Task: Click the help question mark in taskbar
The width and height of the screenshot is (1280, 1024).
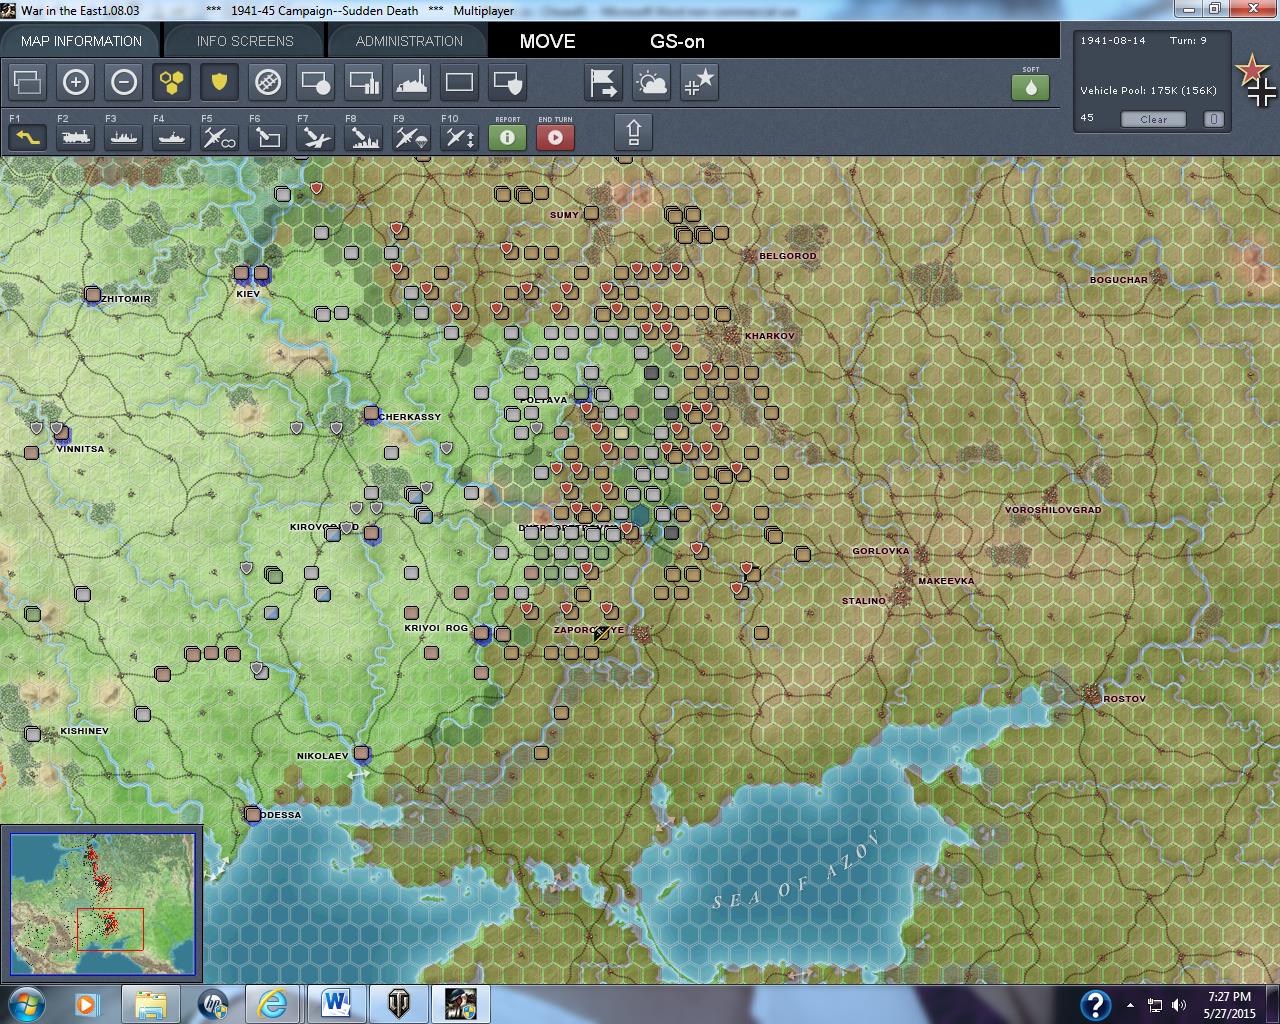Action: [1096, 1005]
